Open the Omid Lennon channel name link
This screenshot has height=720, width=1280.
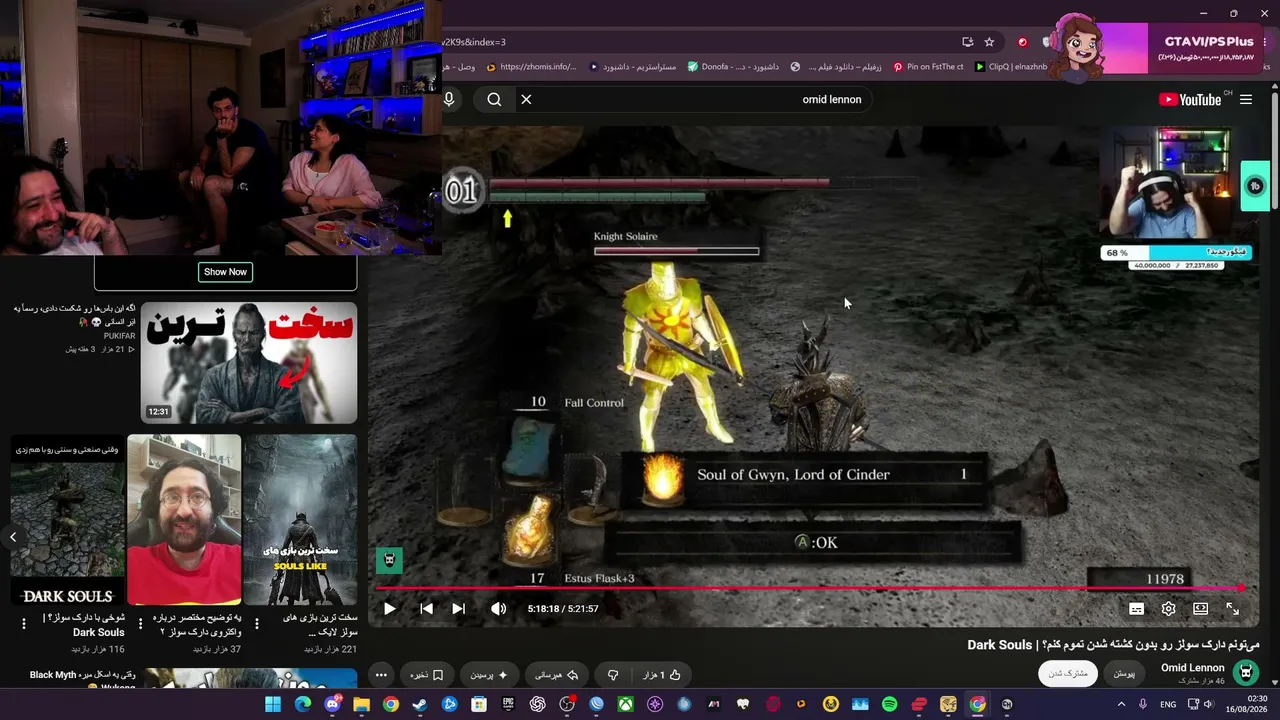(x=1192, y=667)
